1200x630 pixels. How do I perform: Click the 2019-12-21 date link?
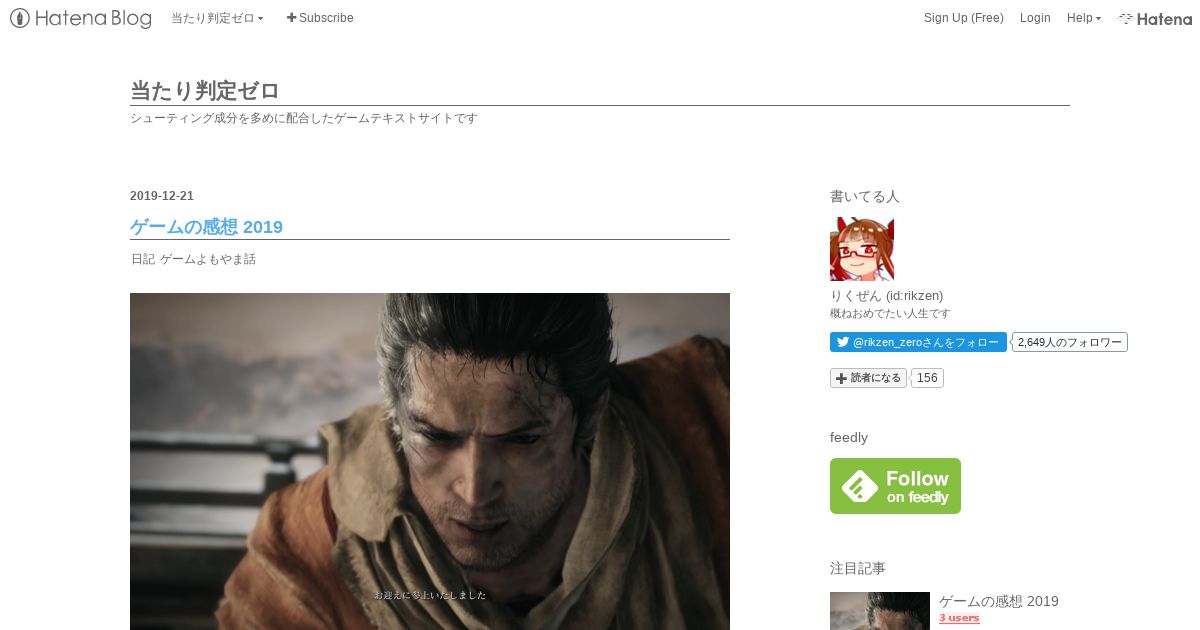[162, 196]
